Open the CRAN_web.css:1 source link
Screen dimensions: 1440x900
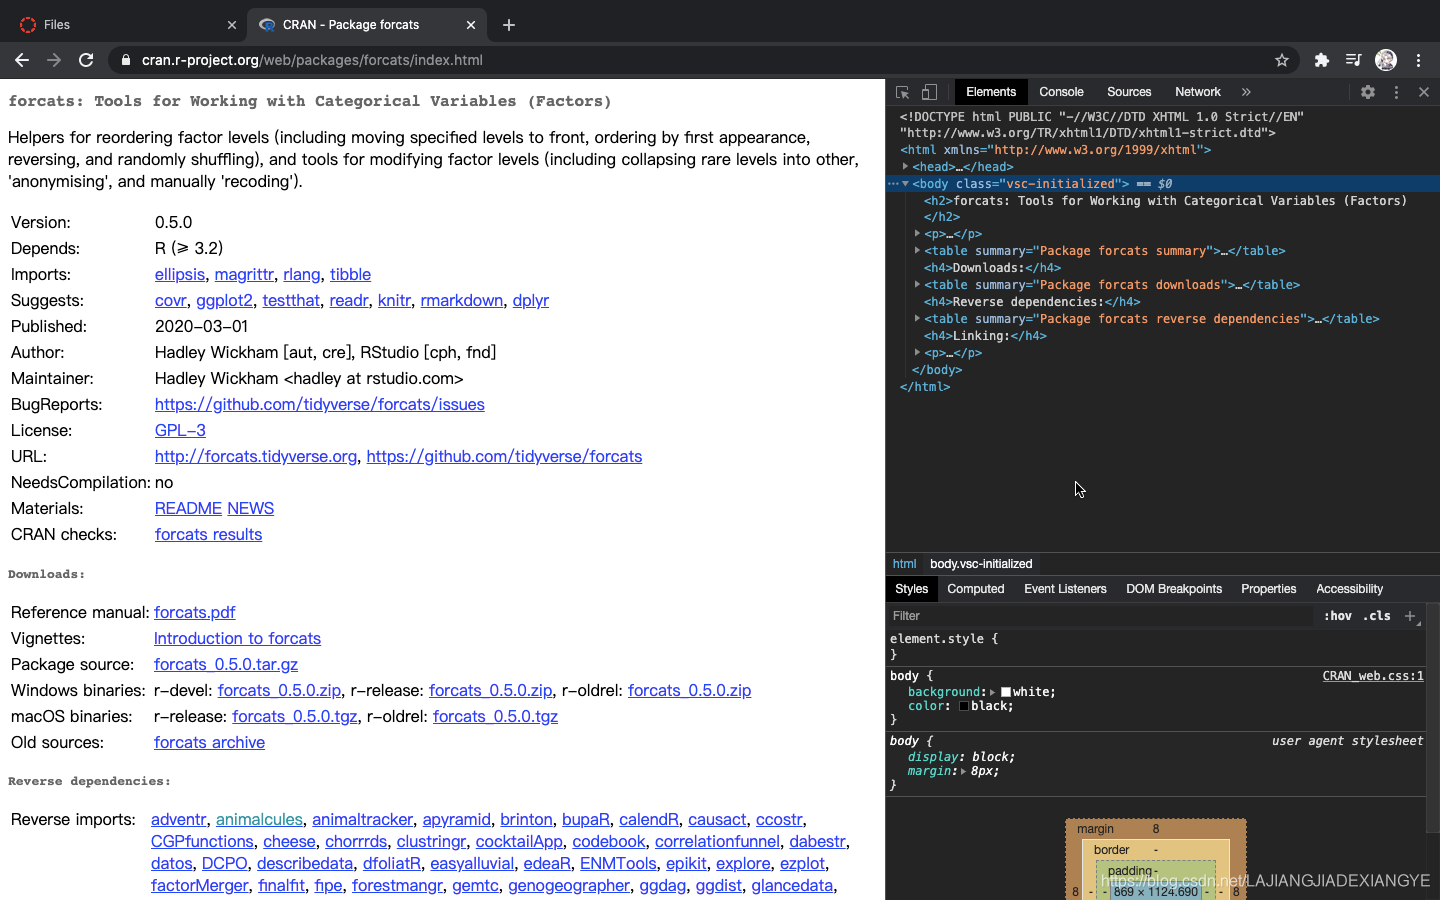click(x=1373, y=676)
